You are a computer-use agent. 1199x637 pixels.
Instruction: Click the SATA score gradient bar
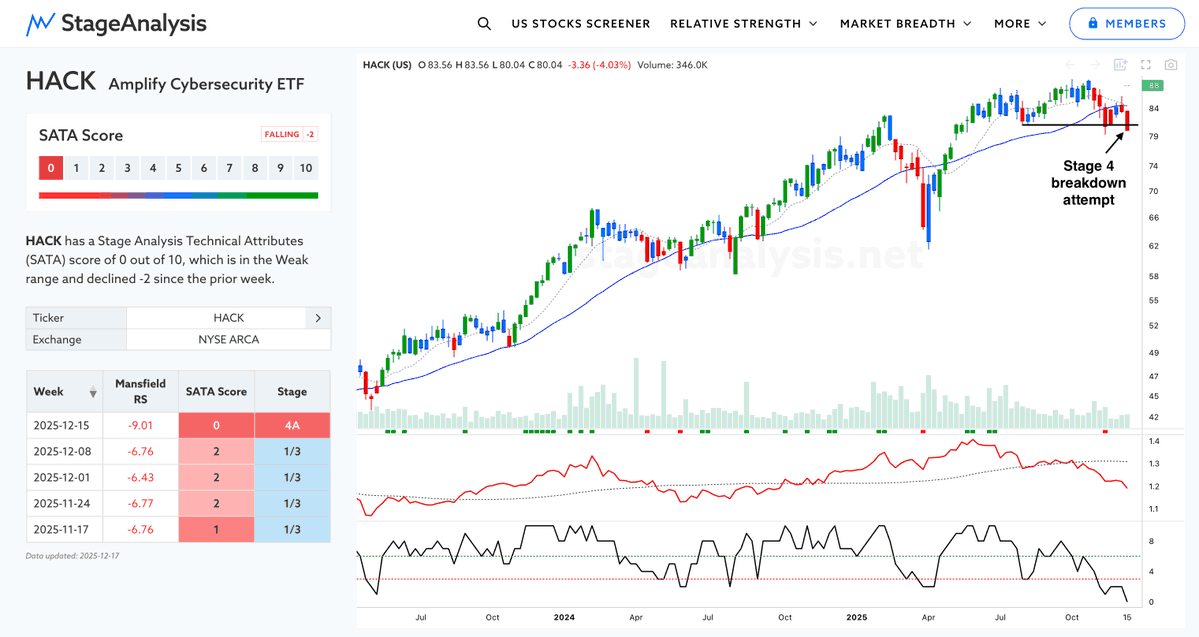[x=178, y=196]
